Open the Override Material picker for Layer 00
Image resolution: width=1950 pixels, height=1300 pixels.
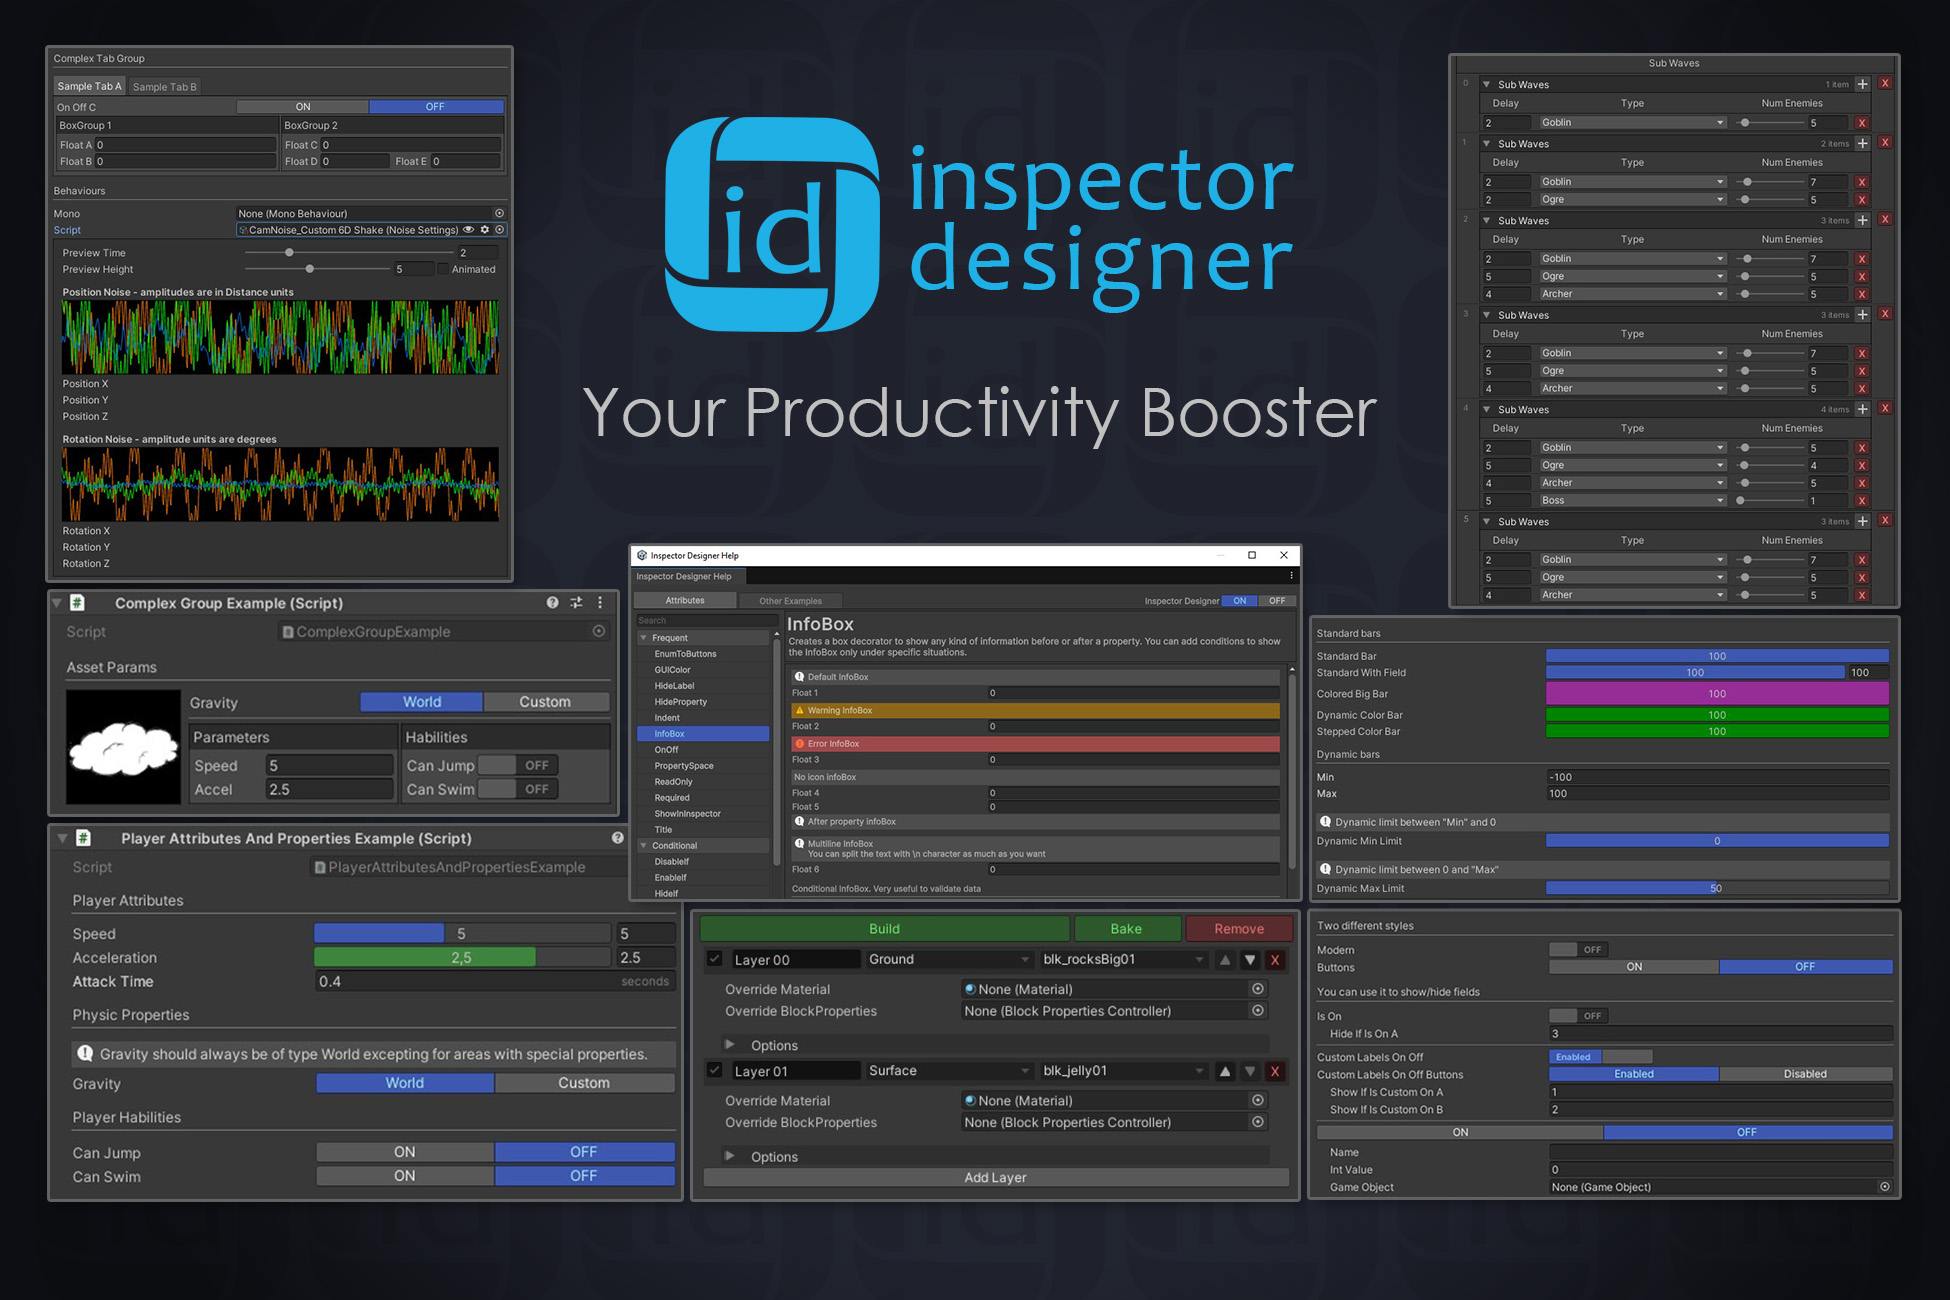coord(1258,989)
